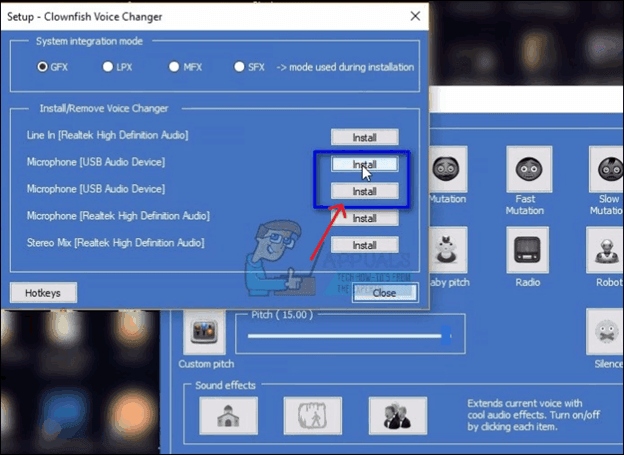The height and width of the screenshot is (455, 624).
Task: Toggle the middle walking-figure sound effect
Action: [x=305, y=415]
